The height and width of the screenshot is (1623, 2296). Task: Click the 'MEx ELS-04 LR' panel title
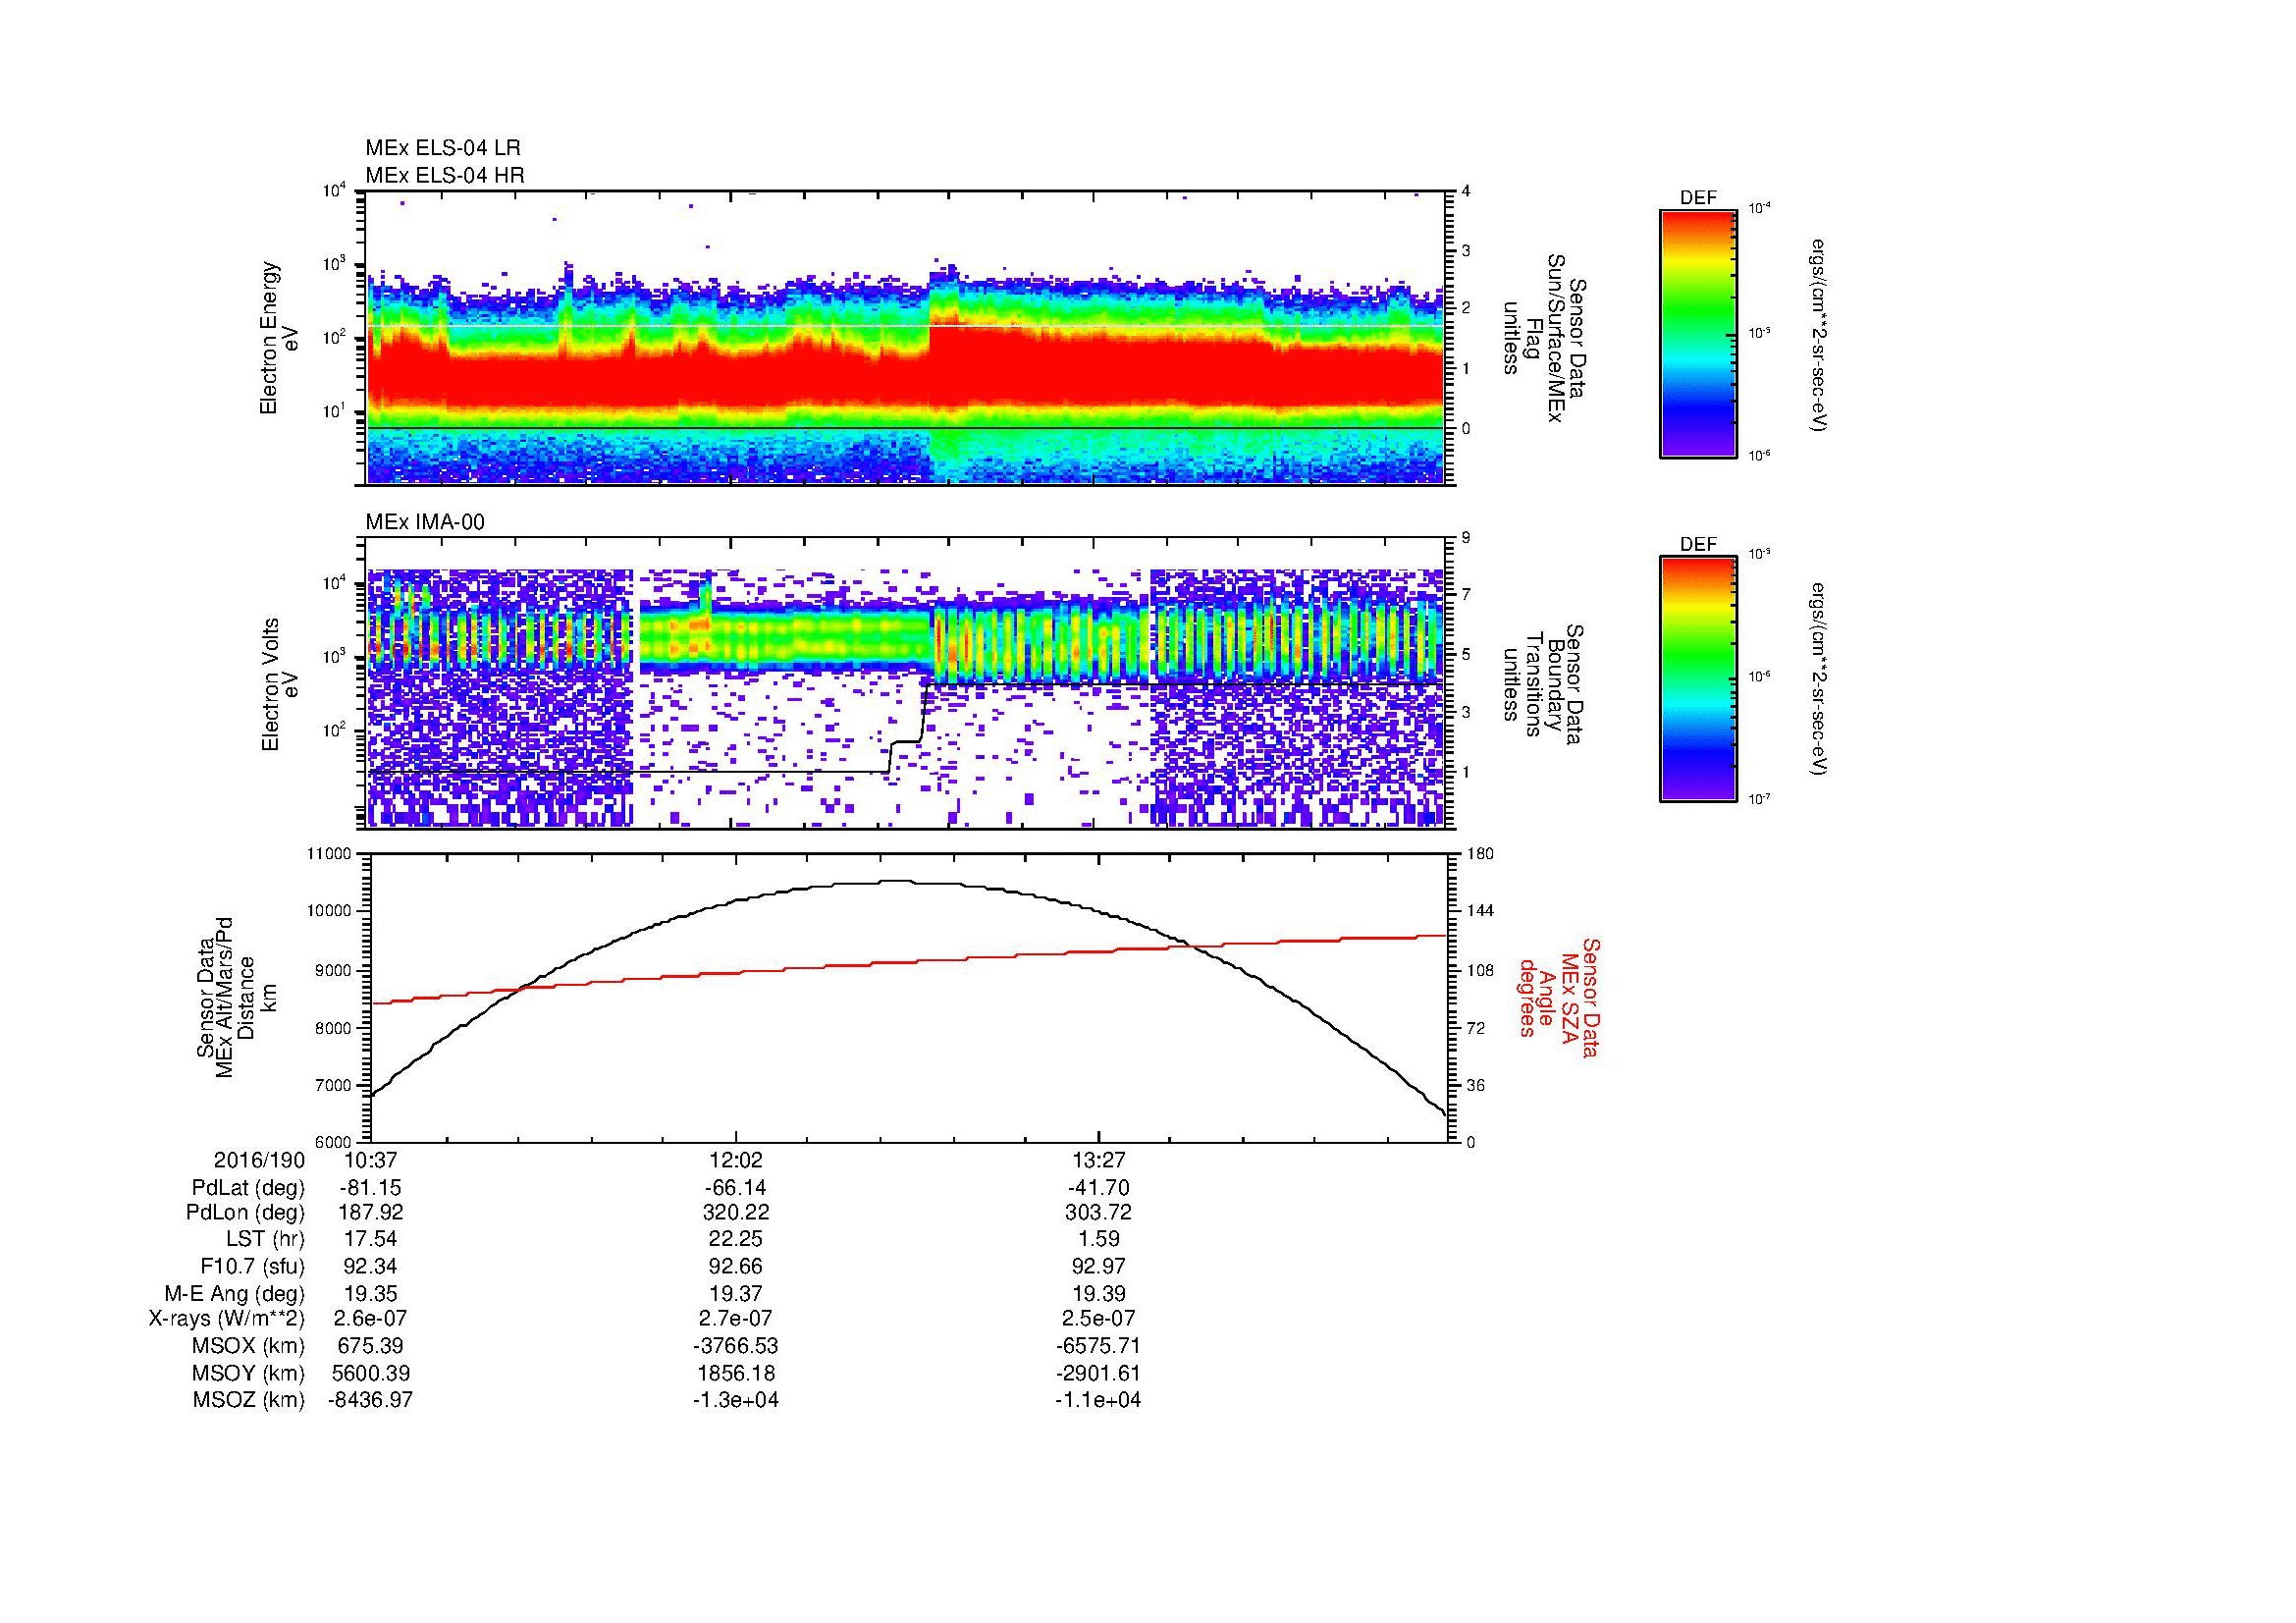tap(443, 148)
